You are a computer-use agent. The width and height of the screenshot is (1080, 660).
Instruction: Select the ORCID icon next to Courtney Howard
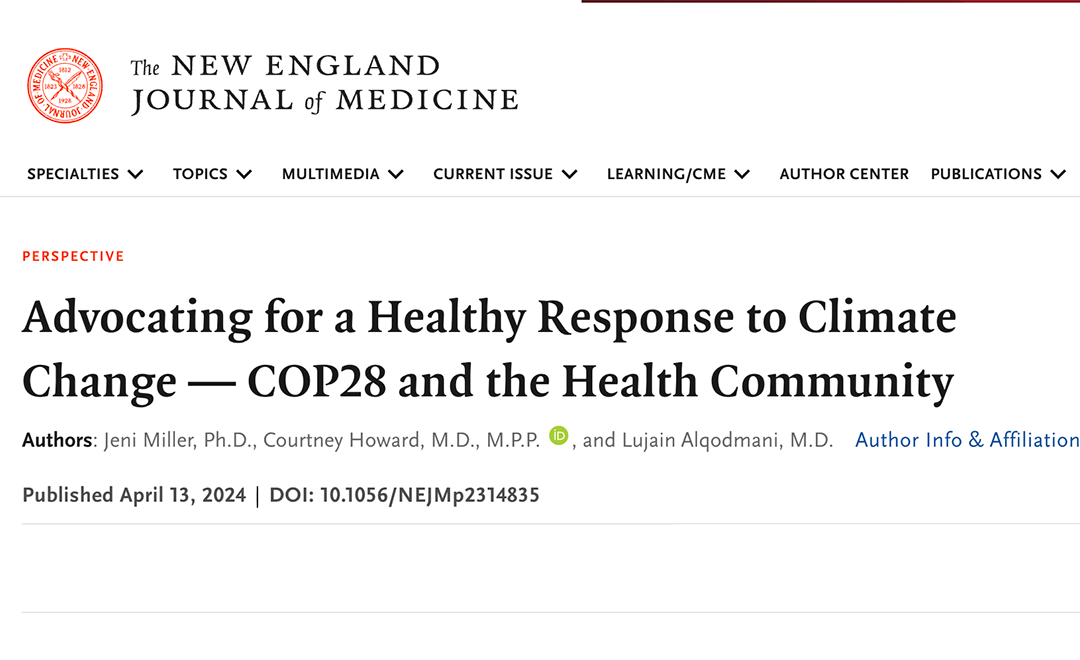coord(560,436)
